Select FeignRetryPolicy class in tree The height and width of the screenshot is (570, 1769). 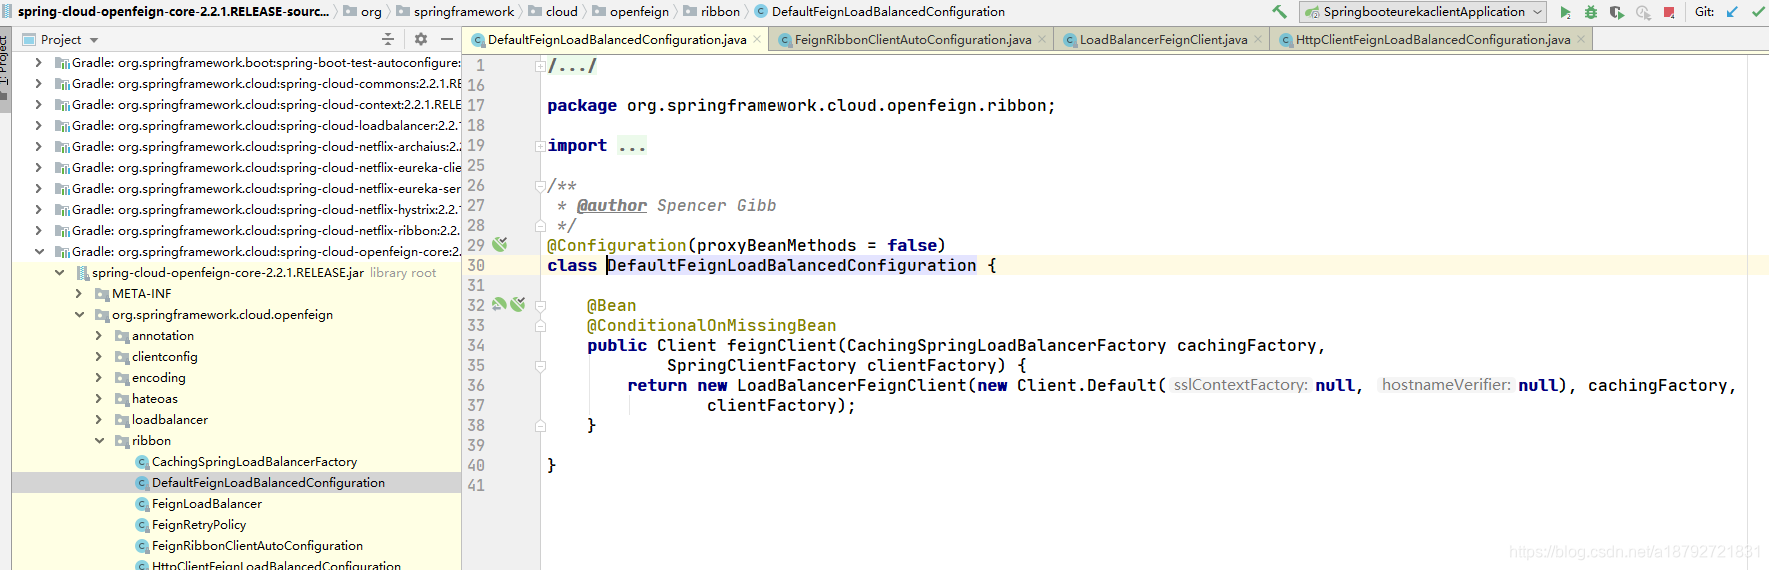click(x=198, y=525)
